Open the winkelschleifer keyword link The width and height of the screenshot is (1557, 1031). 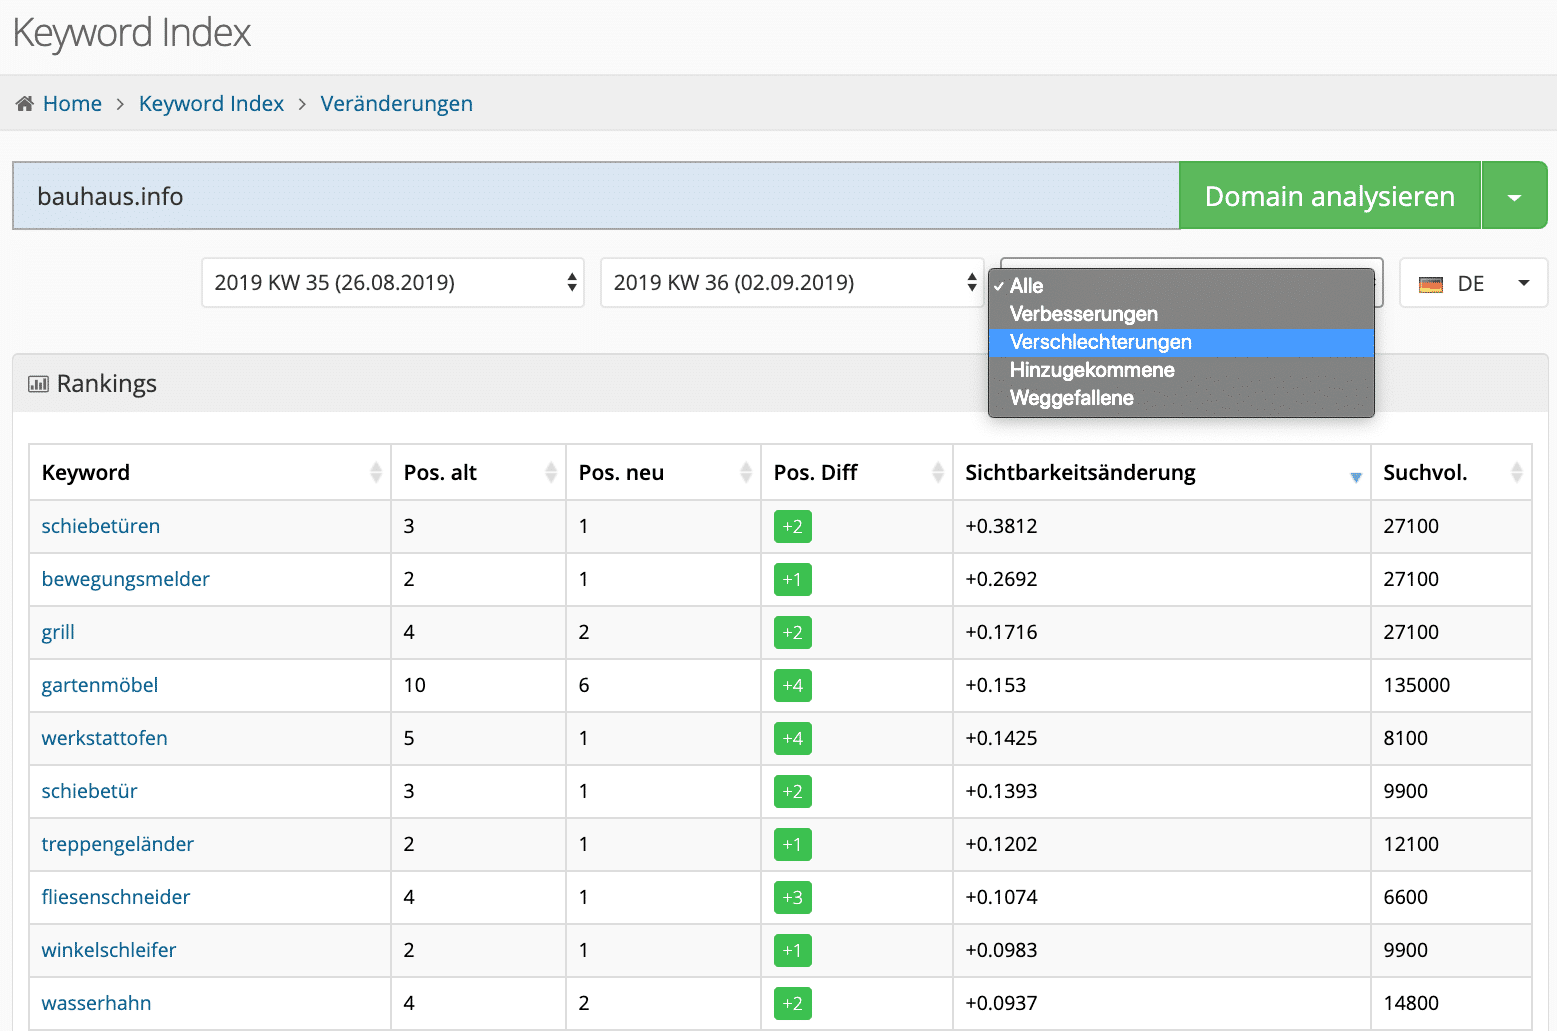[109, 950]
